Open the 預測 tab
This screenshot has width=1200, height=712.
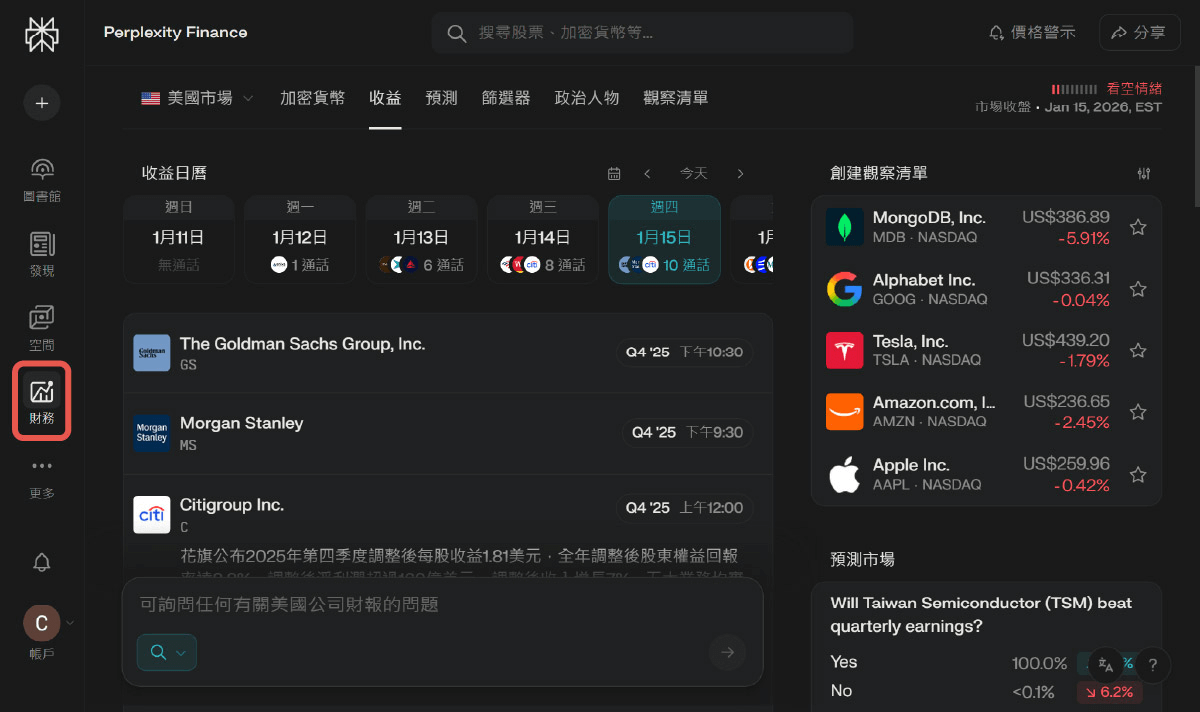point(441,98)
